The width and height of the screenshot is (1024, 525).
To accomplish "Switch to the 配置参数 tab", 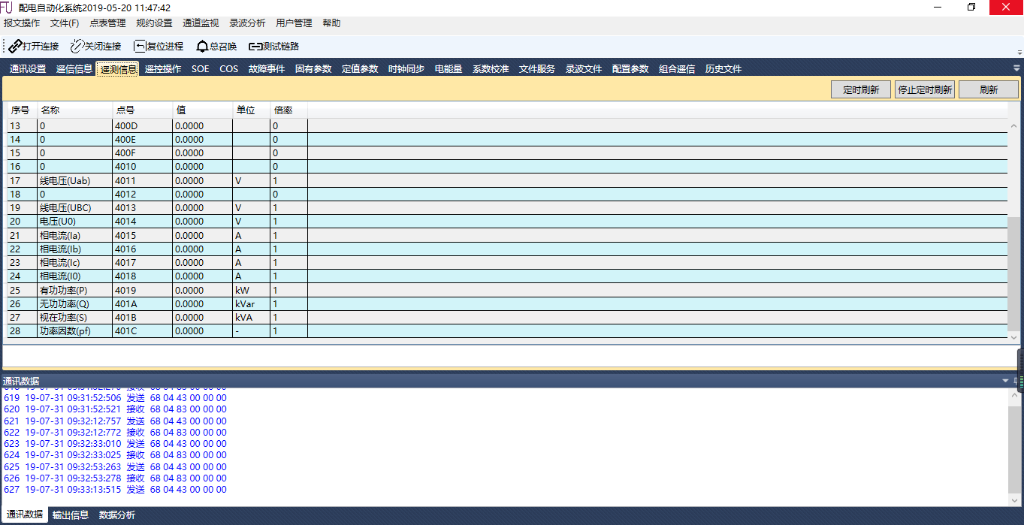I will click(630, 69).
